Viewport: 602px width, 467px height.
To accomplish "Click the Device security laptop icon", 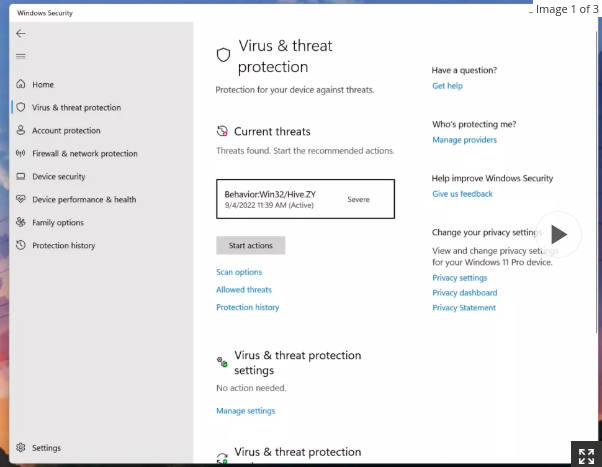I will 21,176.
